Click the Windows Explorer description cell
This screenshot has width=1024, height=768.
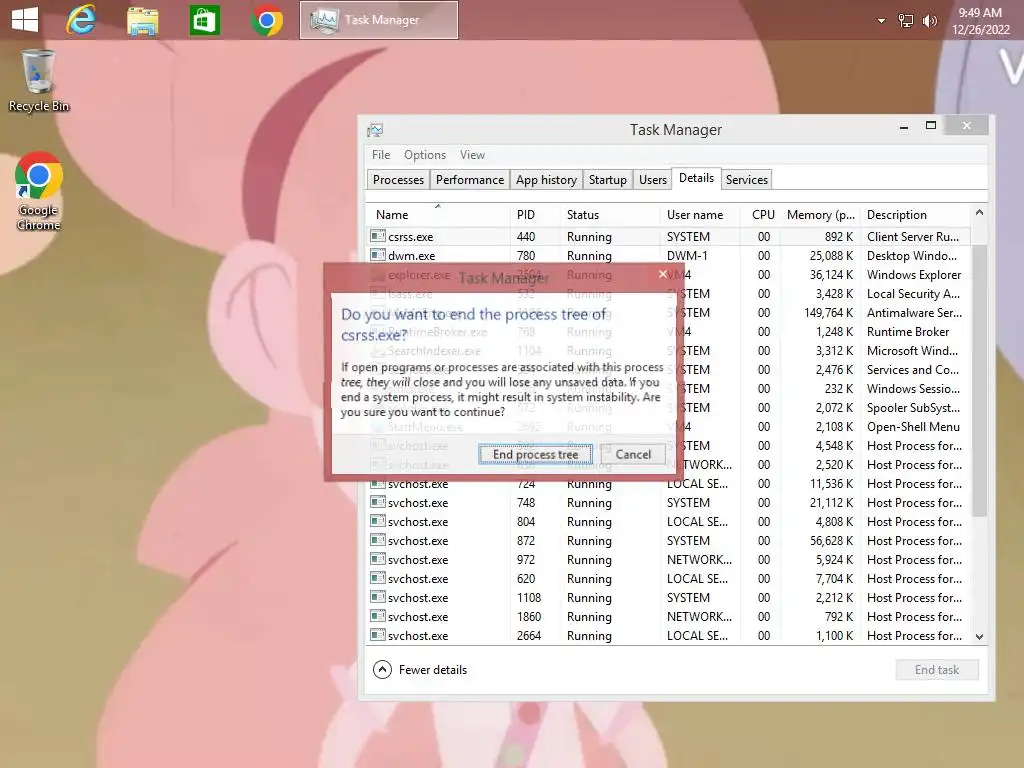pyautogui.click(x=914, y=275)
